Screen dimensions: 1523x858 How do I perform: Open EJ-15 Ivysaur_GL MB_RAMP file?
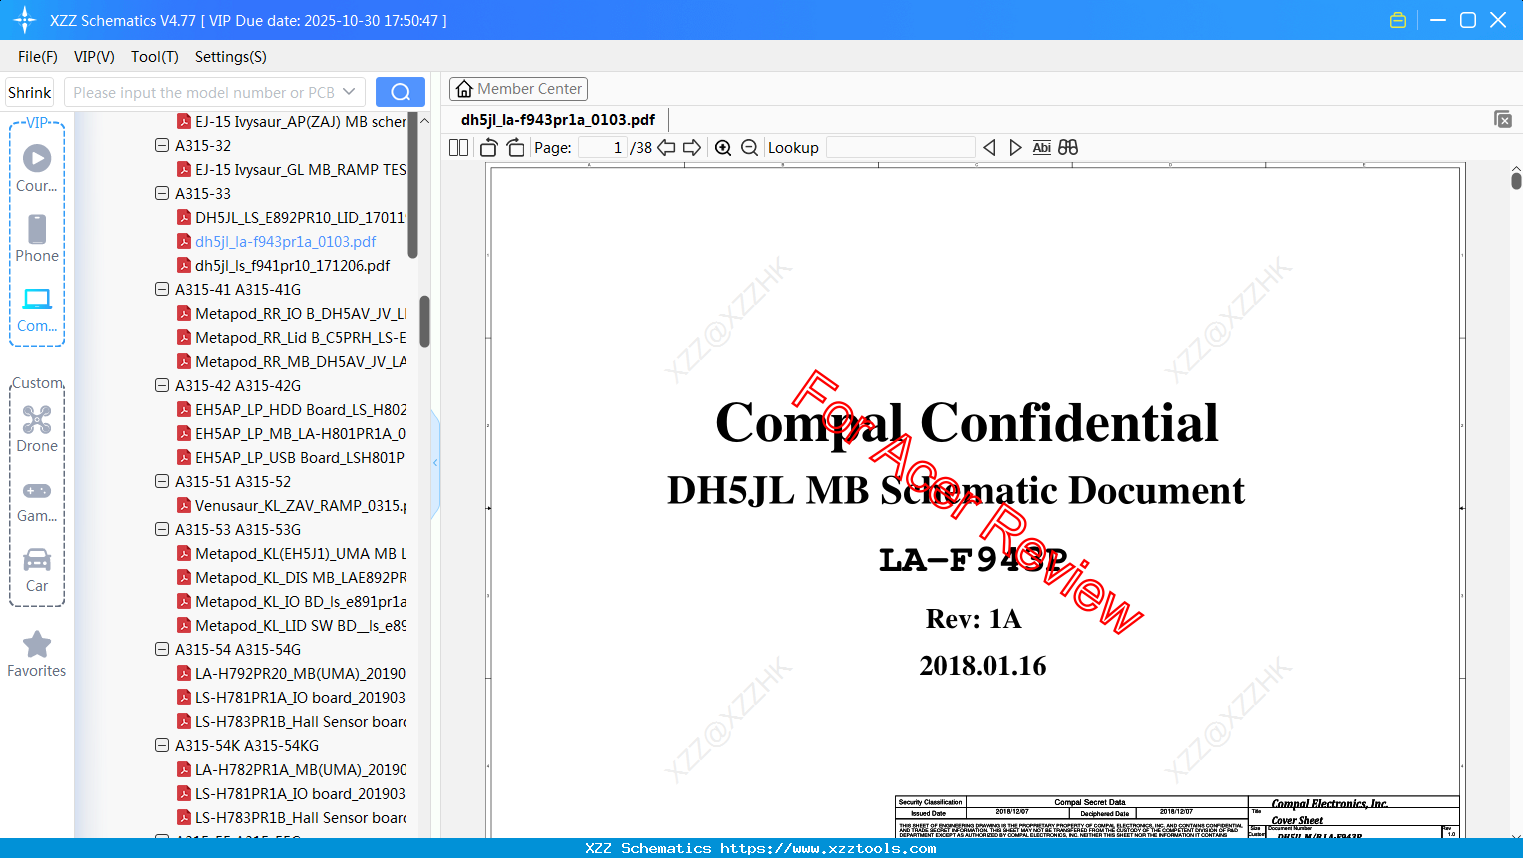[x=291, y=169]
